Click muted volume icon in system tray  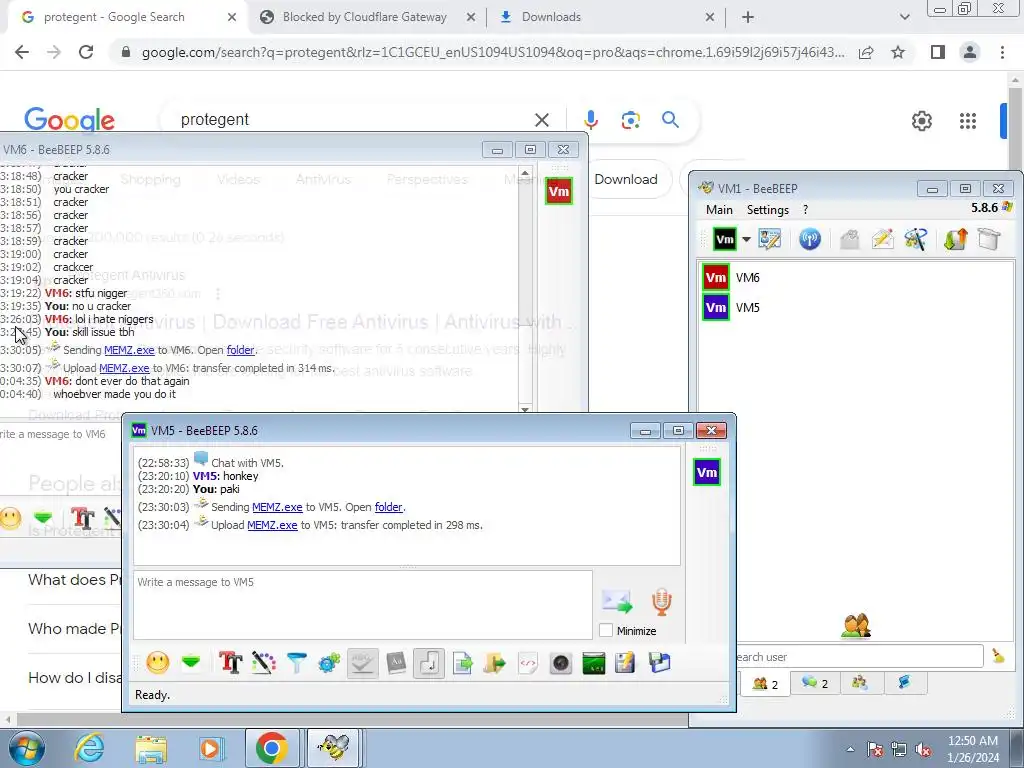coord(923,750)
